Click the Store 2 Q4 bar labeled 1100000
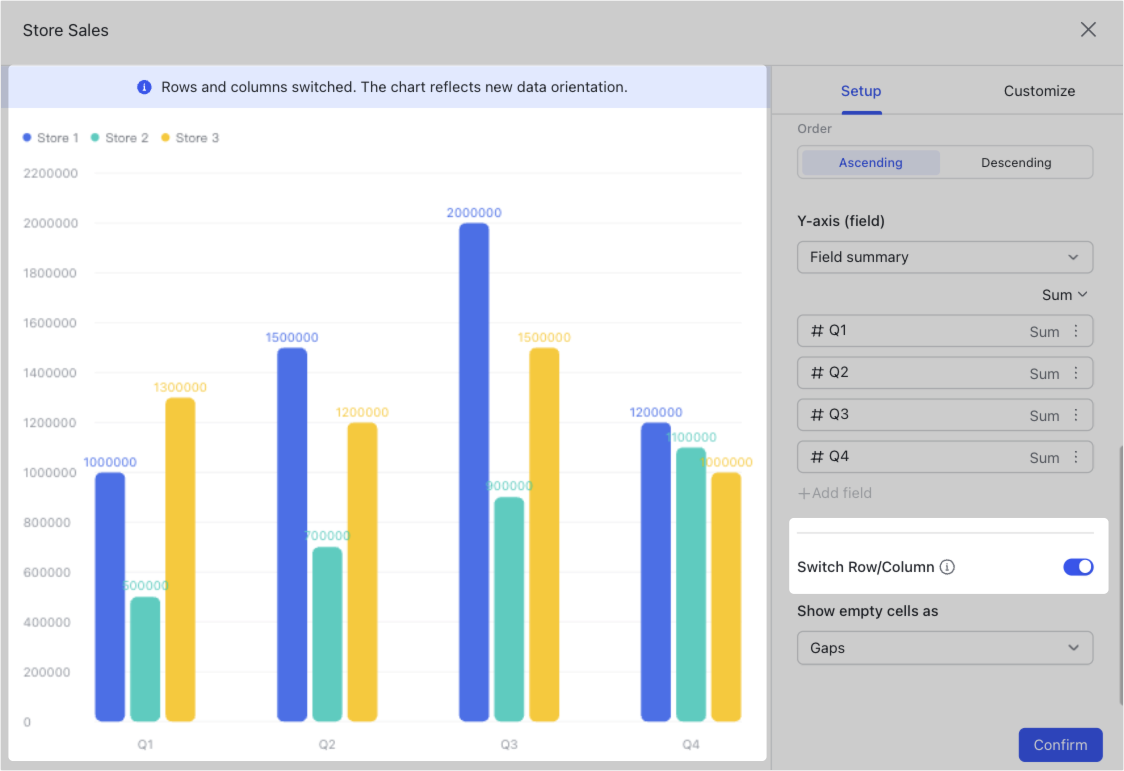This screenshot has height=771, width=1124. [691, 585]
